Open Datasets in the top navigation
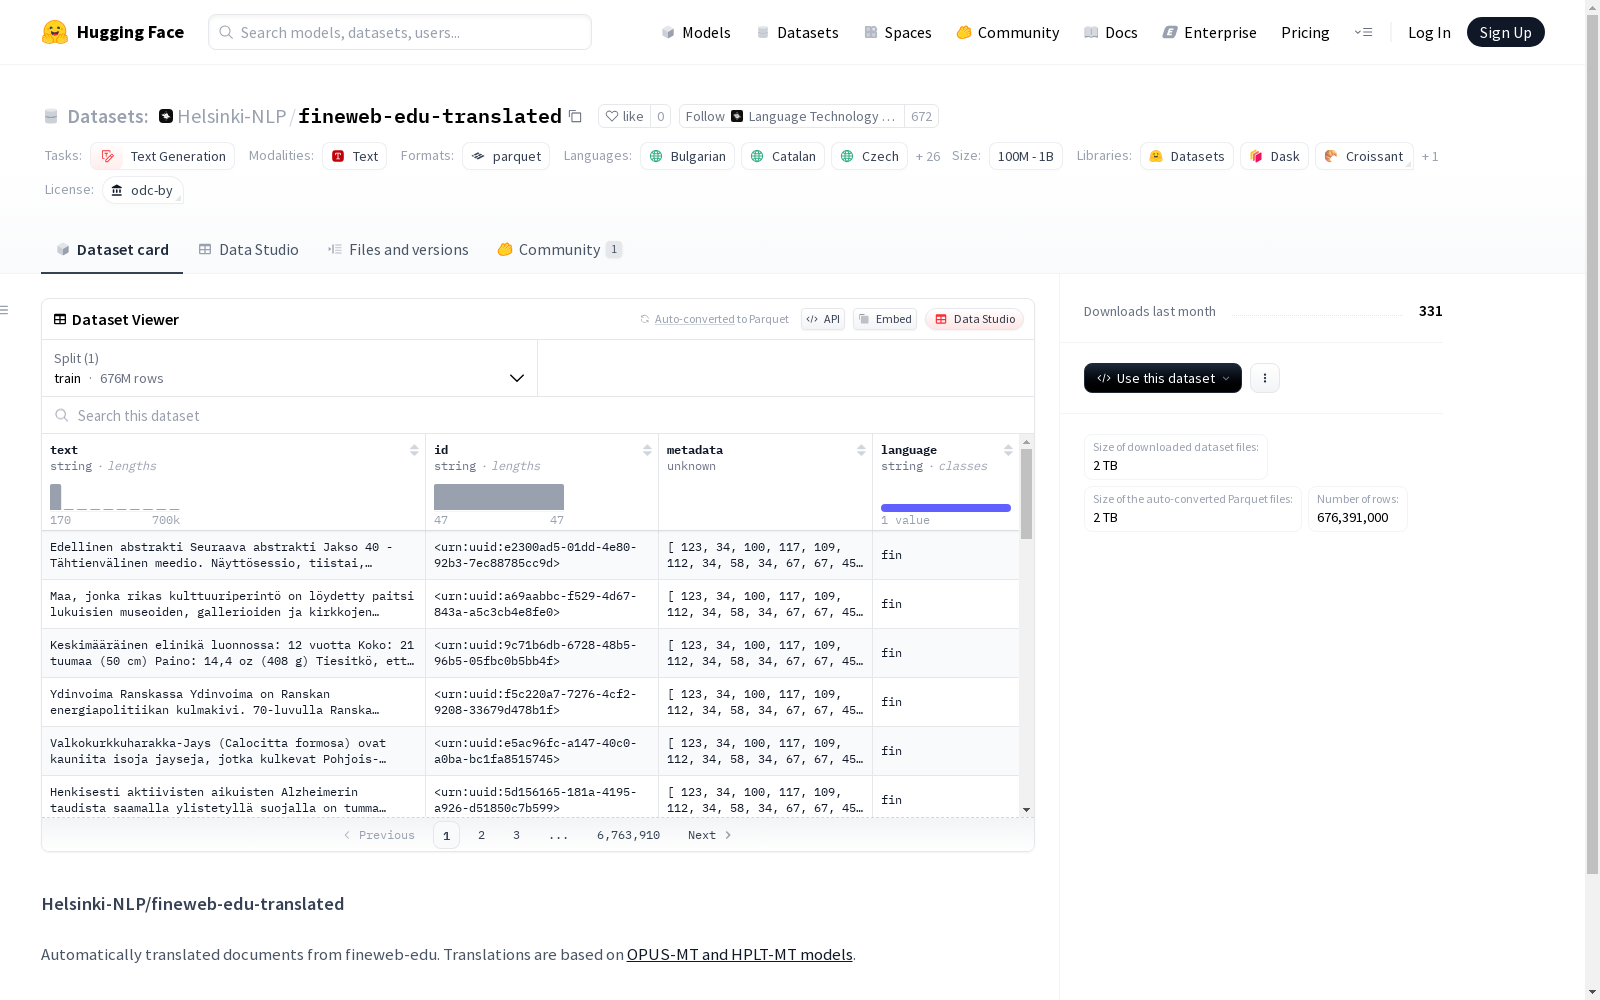This screenshot has height=1000, width=1600. pos(797,32)
